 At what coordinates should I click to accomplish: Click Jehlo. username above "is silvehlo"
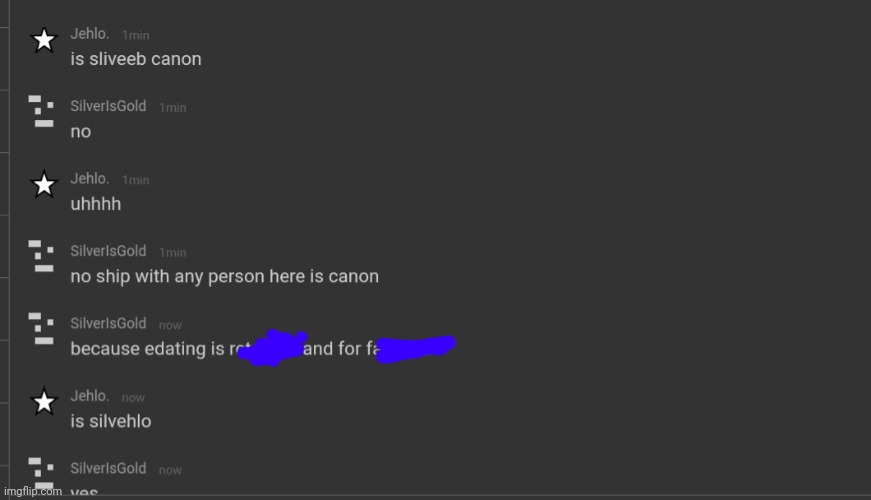(89, 396)
